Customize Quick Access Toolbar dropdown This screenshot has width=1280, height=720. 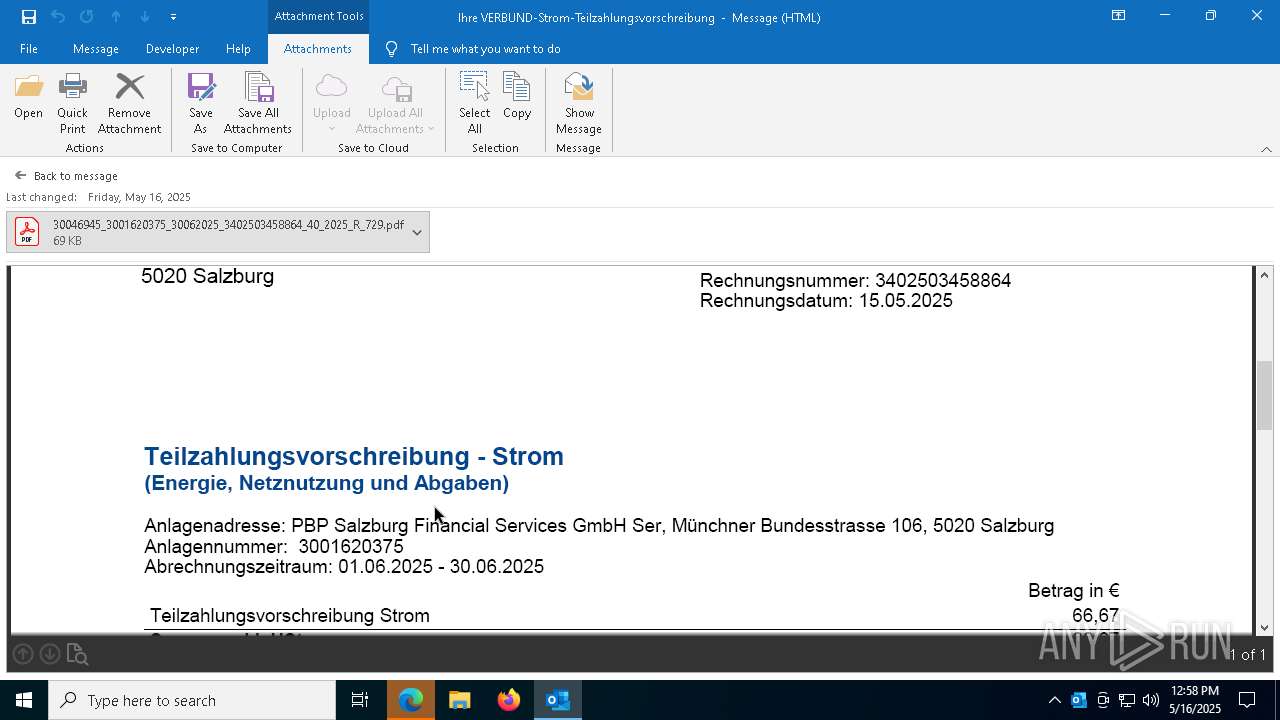(173, 17)
